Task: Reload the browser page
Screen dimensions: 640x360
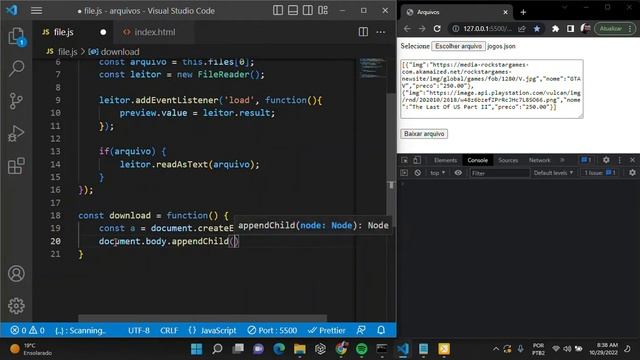Action: tap(437, 29)
